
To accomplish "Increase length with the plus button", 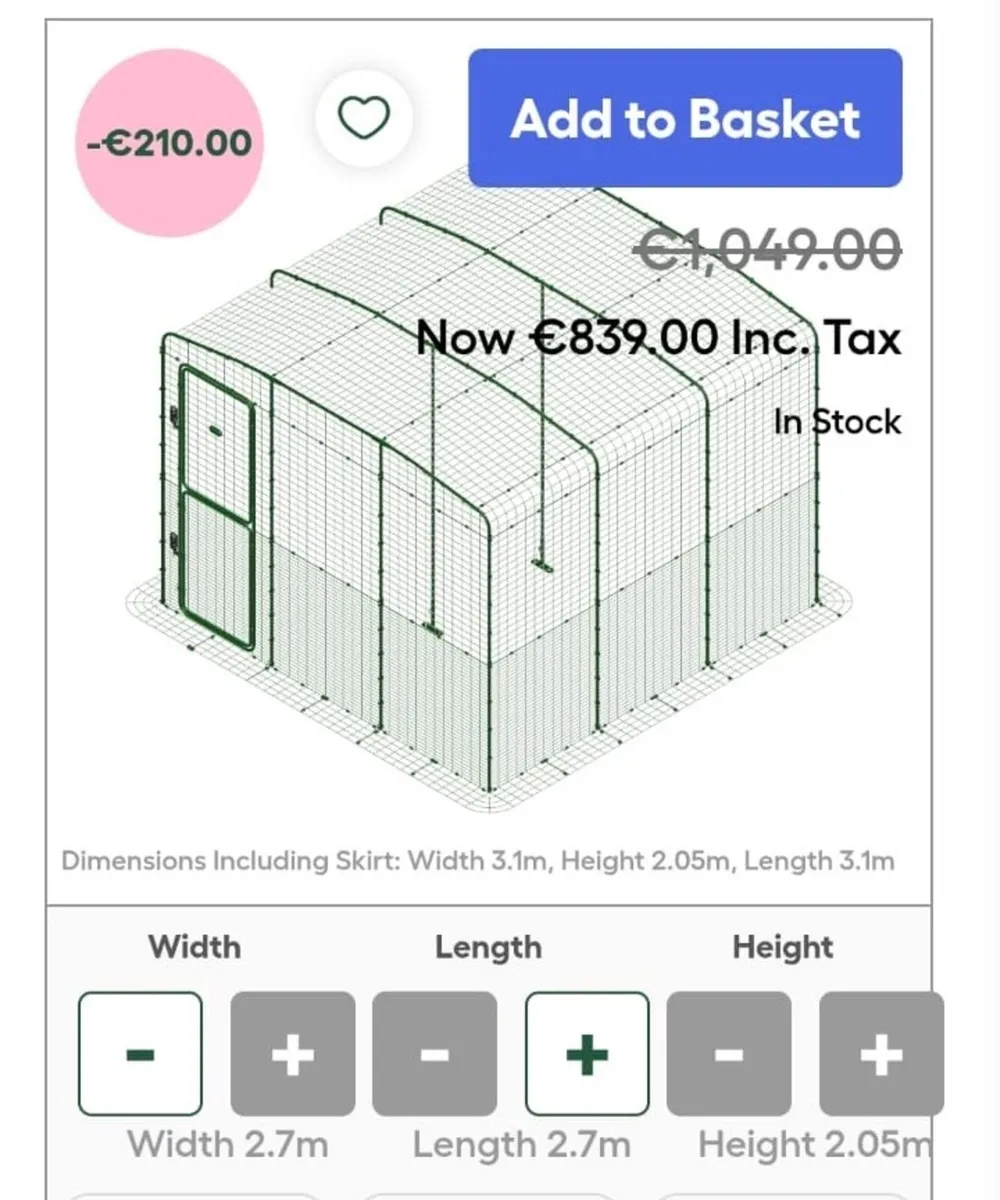I will click(587, 1053).
